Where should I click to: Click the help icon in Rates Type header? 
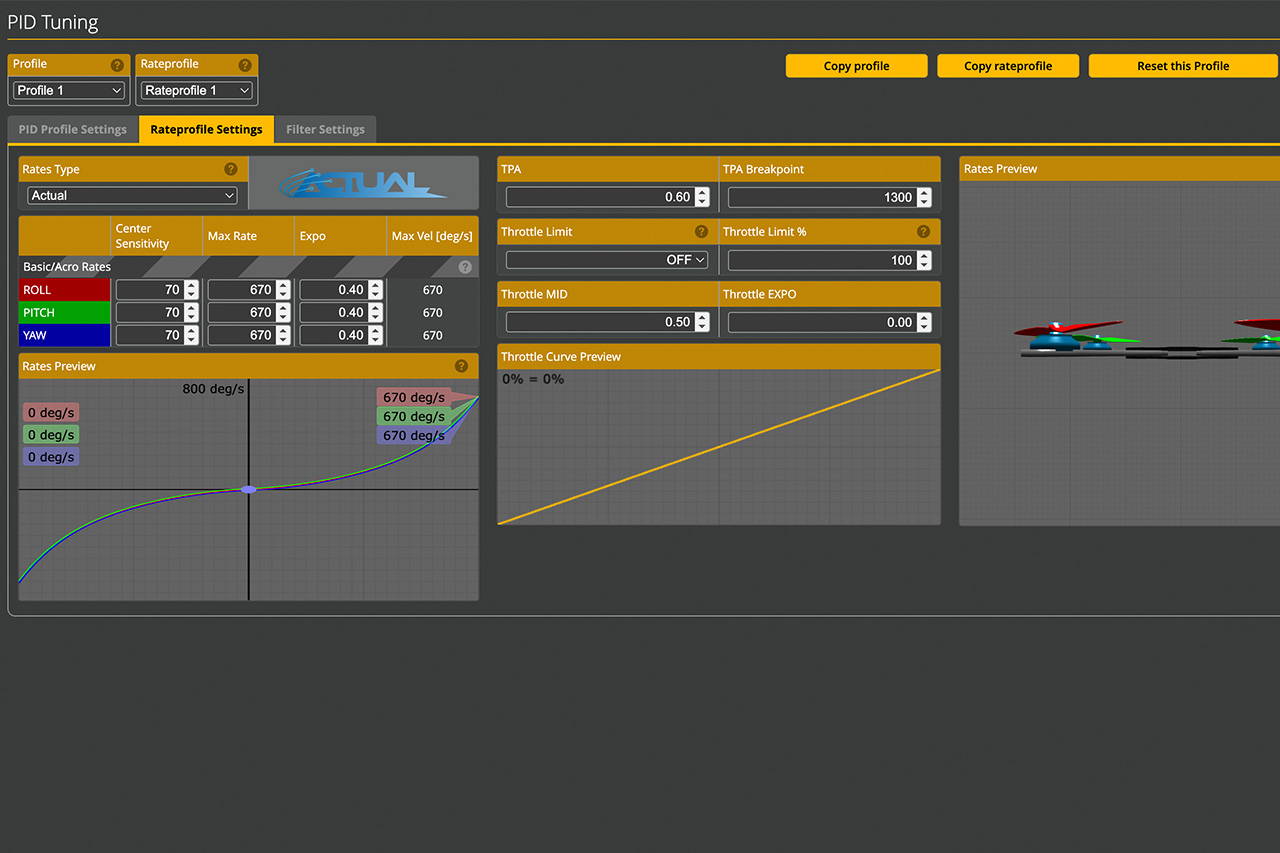pyautogui.click(x=231, y=169)
